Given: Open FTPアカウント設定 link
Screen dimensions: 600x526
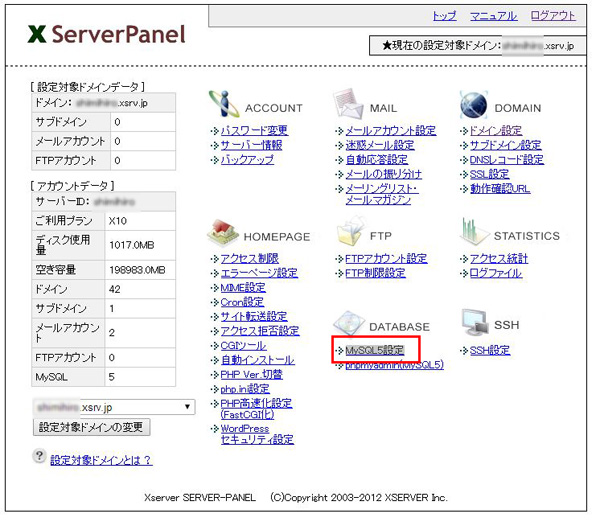Looking at the screenshot, I should point(386,259).
